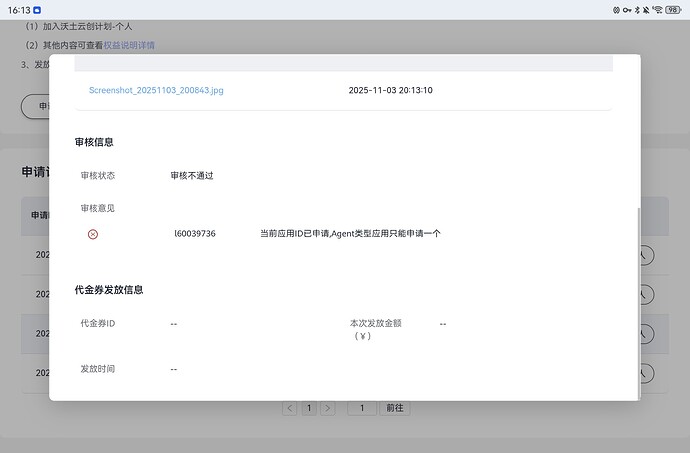
Task: Click the 审核状态 label
Action: click(x=98, y=176)
